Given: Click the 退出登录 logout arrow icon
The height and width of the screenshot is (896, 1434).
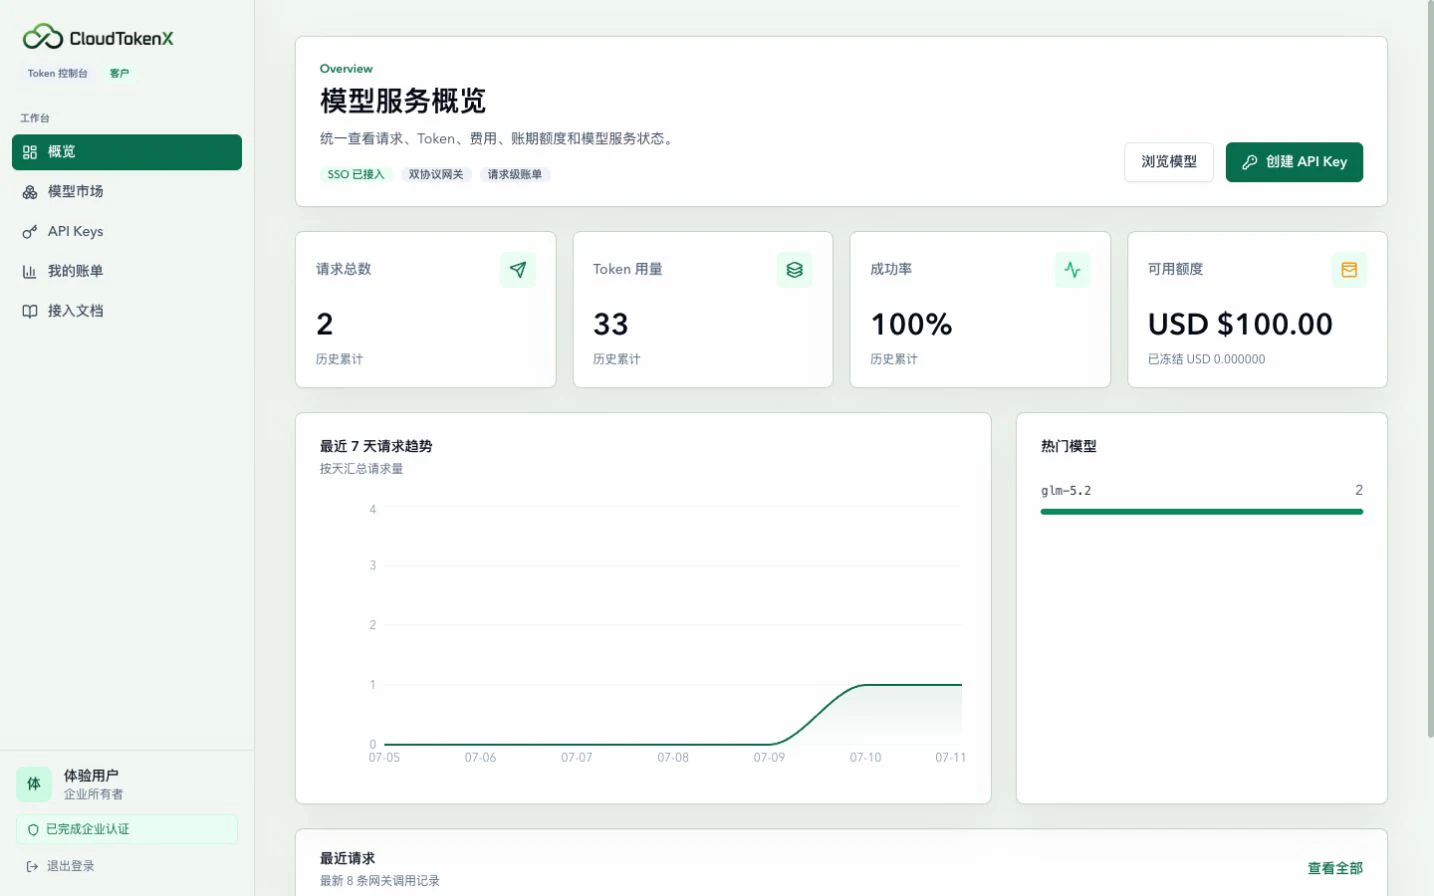Looking at the screenshot, I should click(32, 866).
